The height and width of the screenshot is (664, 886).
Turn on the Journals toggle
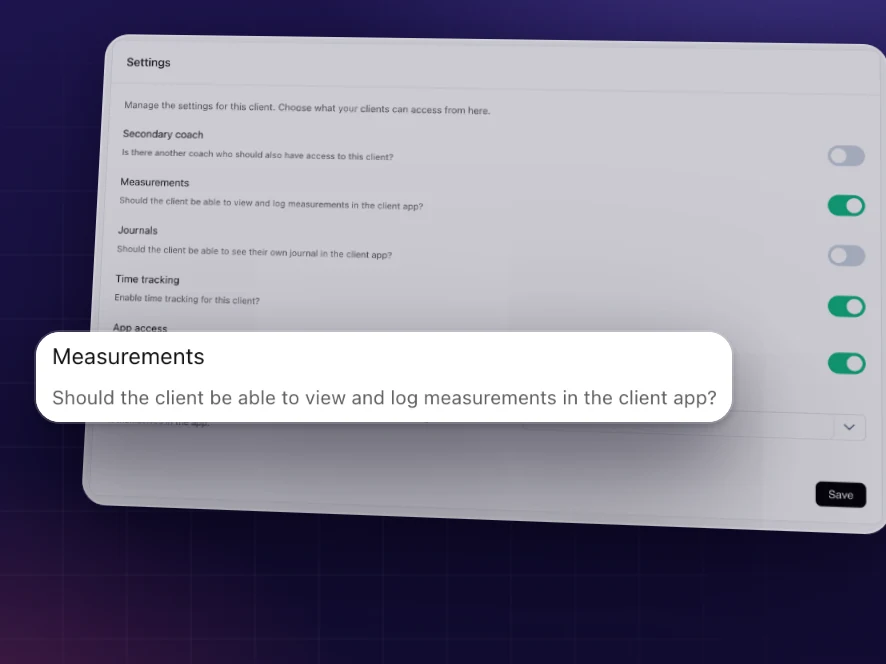(x=846, y=255)
